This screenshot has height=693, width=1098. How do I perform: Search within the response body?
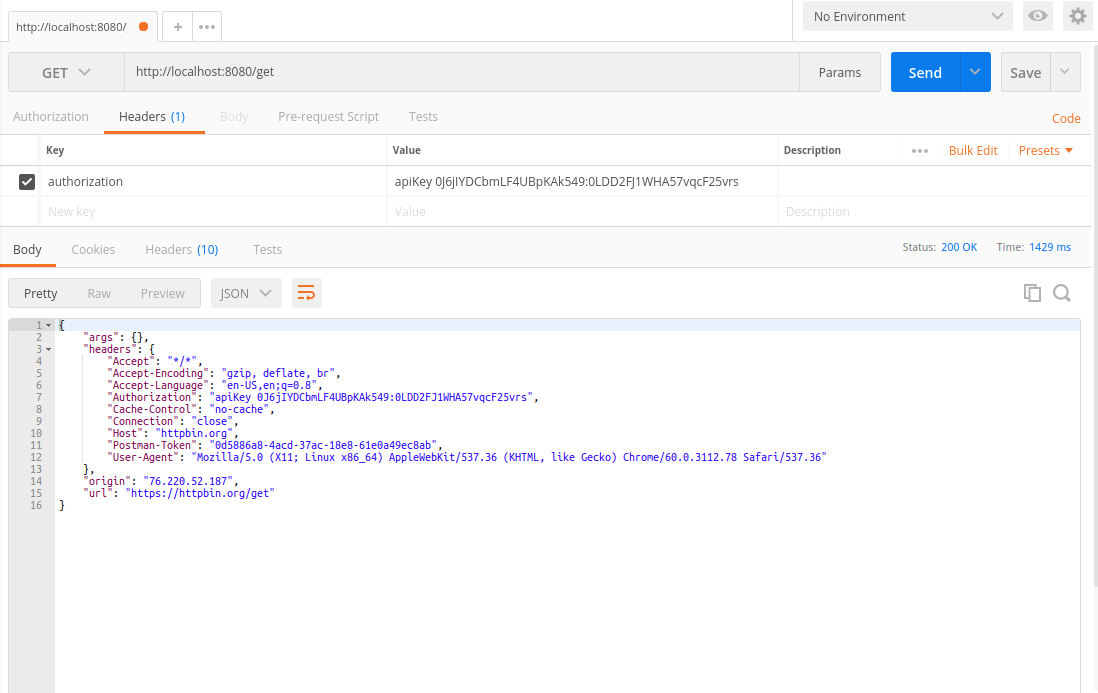point(1062,293)
